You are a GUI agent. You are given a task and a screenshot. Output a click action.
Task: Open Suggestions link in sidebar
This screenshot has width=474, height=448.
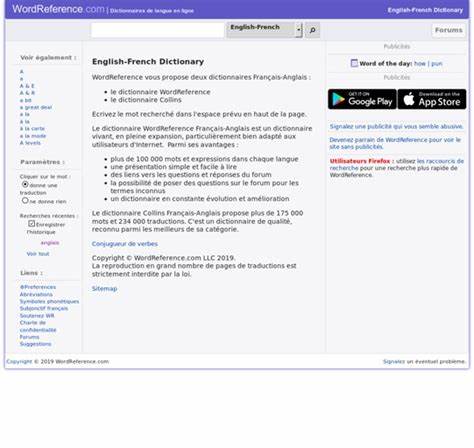pos(35,344)
